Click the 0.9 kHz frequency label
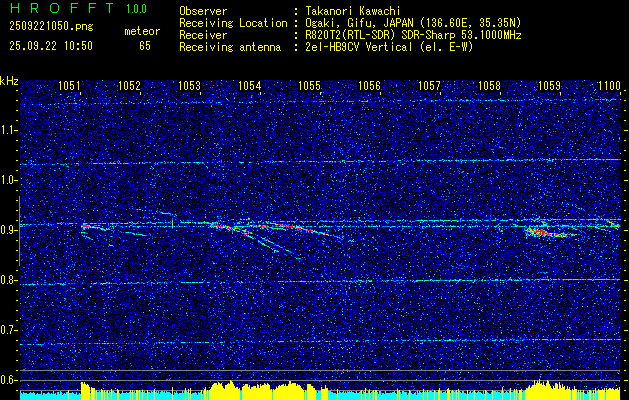This screenshot has height=400, width=629. coord(8,230)
